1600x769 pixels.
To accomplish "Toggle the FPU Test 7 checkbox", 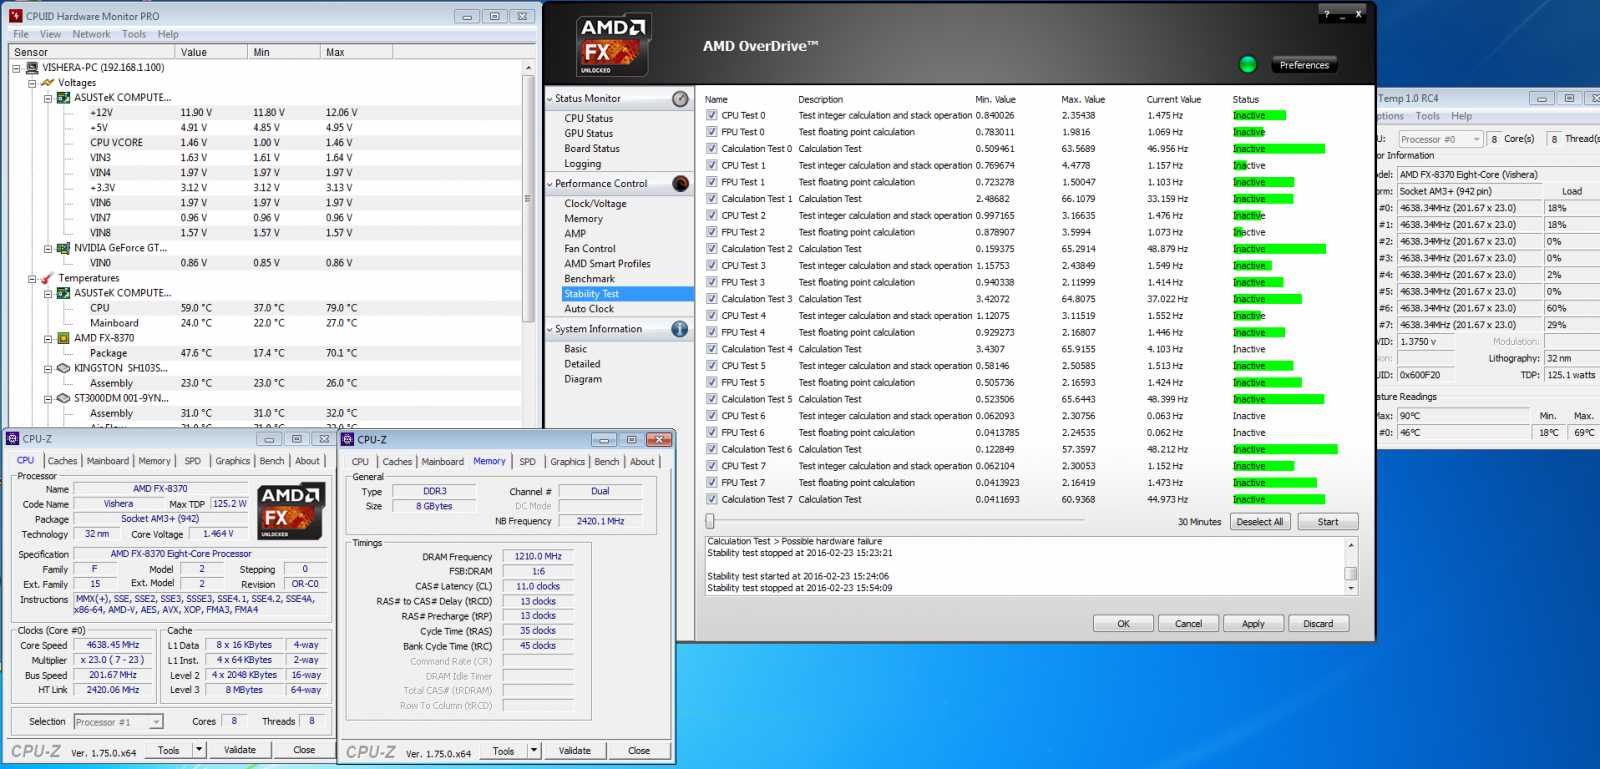I will [712, 483].
